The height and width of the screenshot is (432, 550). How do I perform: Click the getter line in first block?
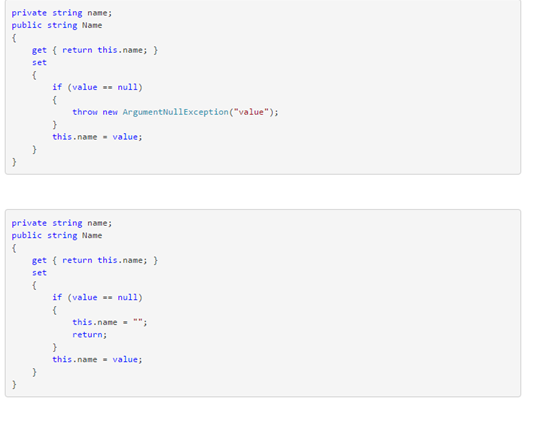95,50
